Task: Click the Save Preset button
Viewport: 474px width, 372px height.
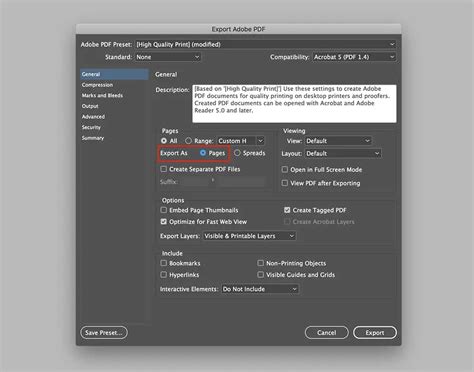Action: (x=104, y=332)
